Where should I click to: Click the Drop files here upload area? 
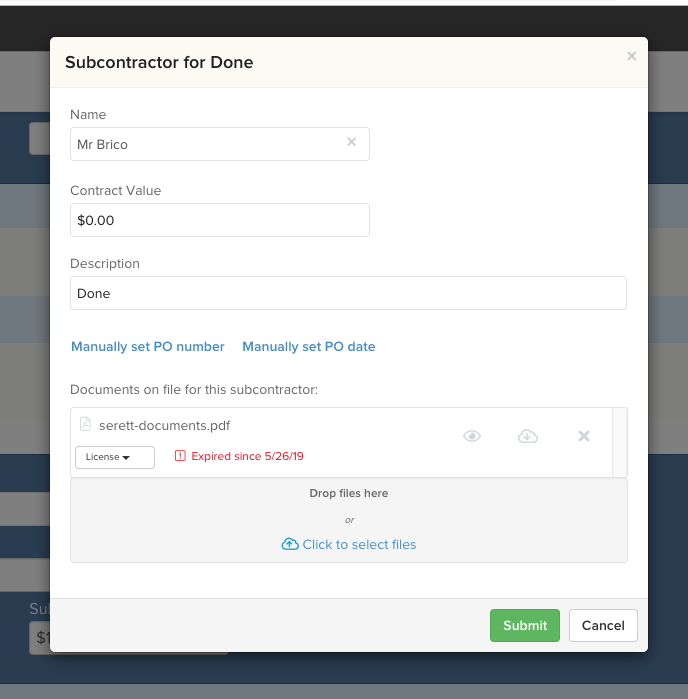pos(349,520)
